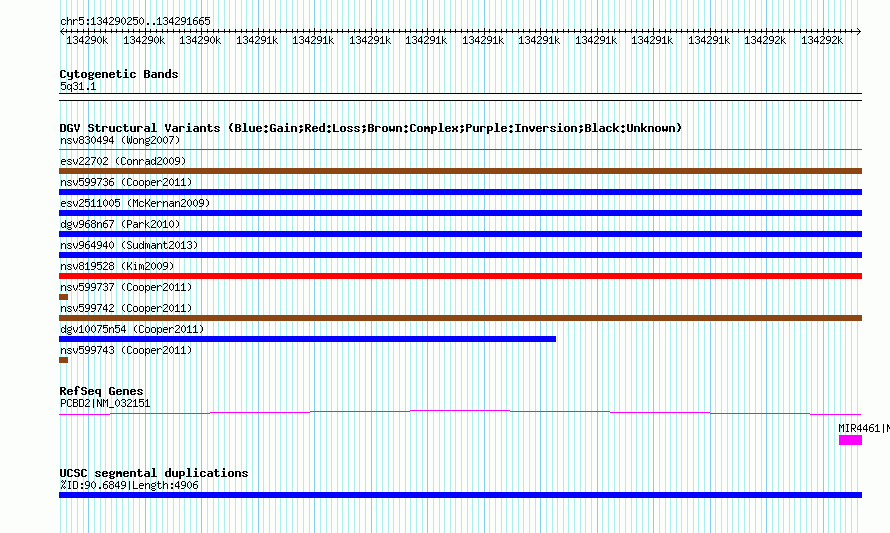This screenshot has width=890, height=533.
Task: Click the brown nsv599742 complex bar
Action: 460,318
